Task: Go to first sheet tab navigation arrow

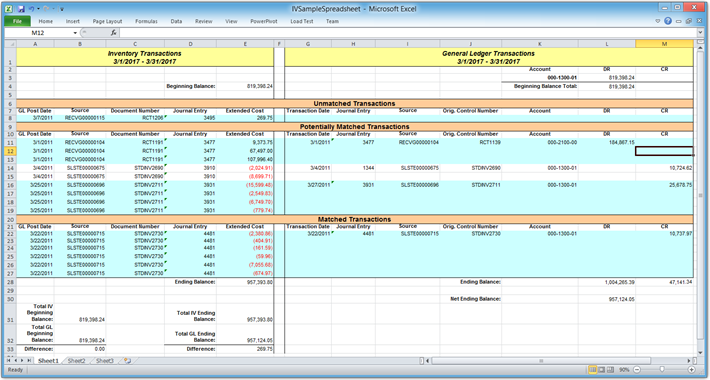Action: 9,361
